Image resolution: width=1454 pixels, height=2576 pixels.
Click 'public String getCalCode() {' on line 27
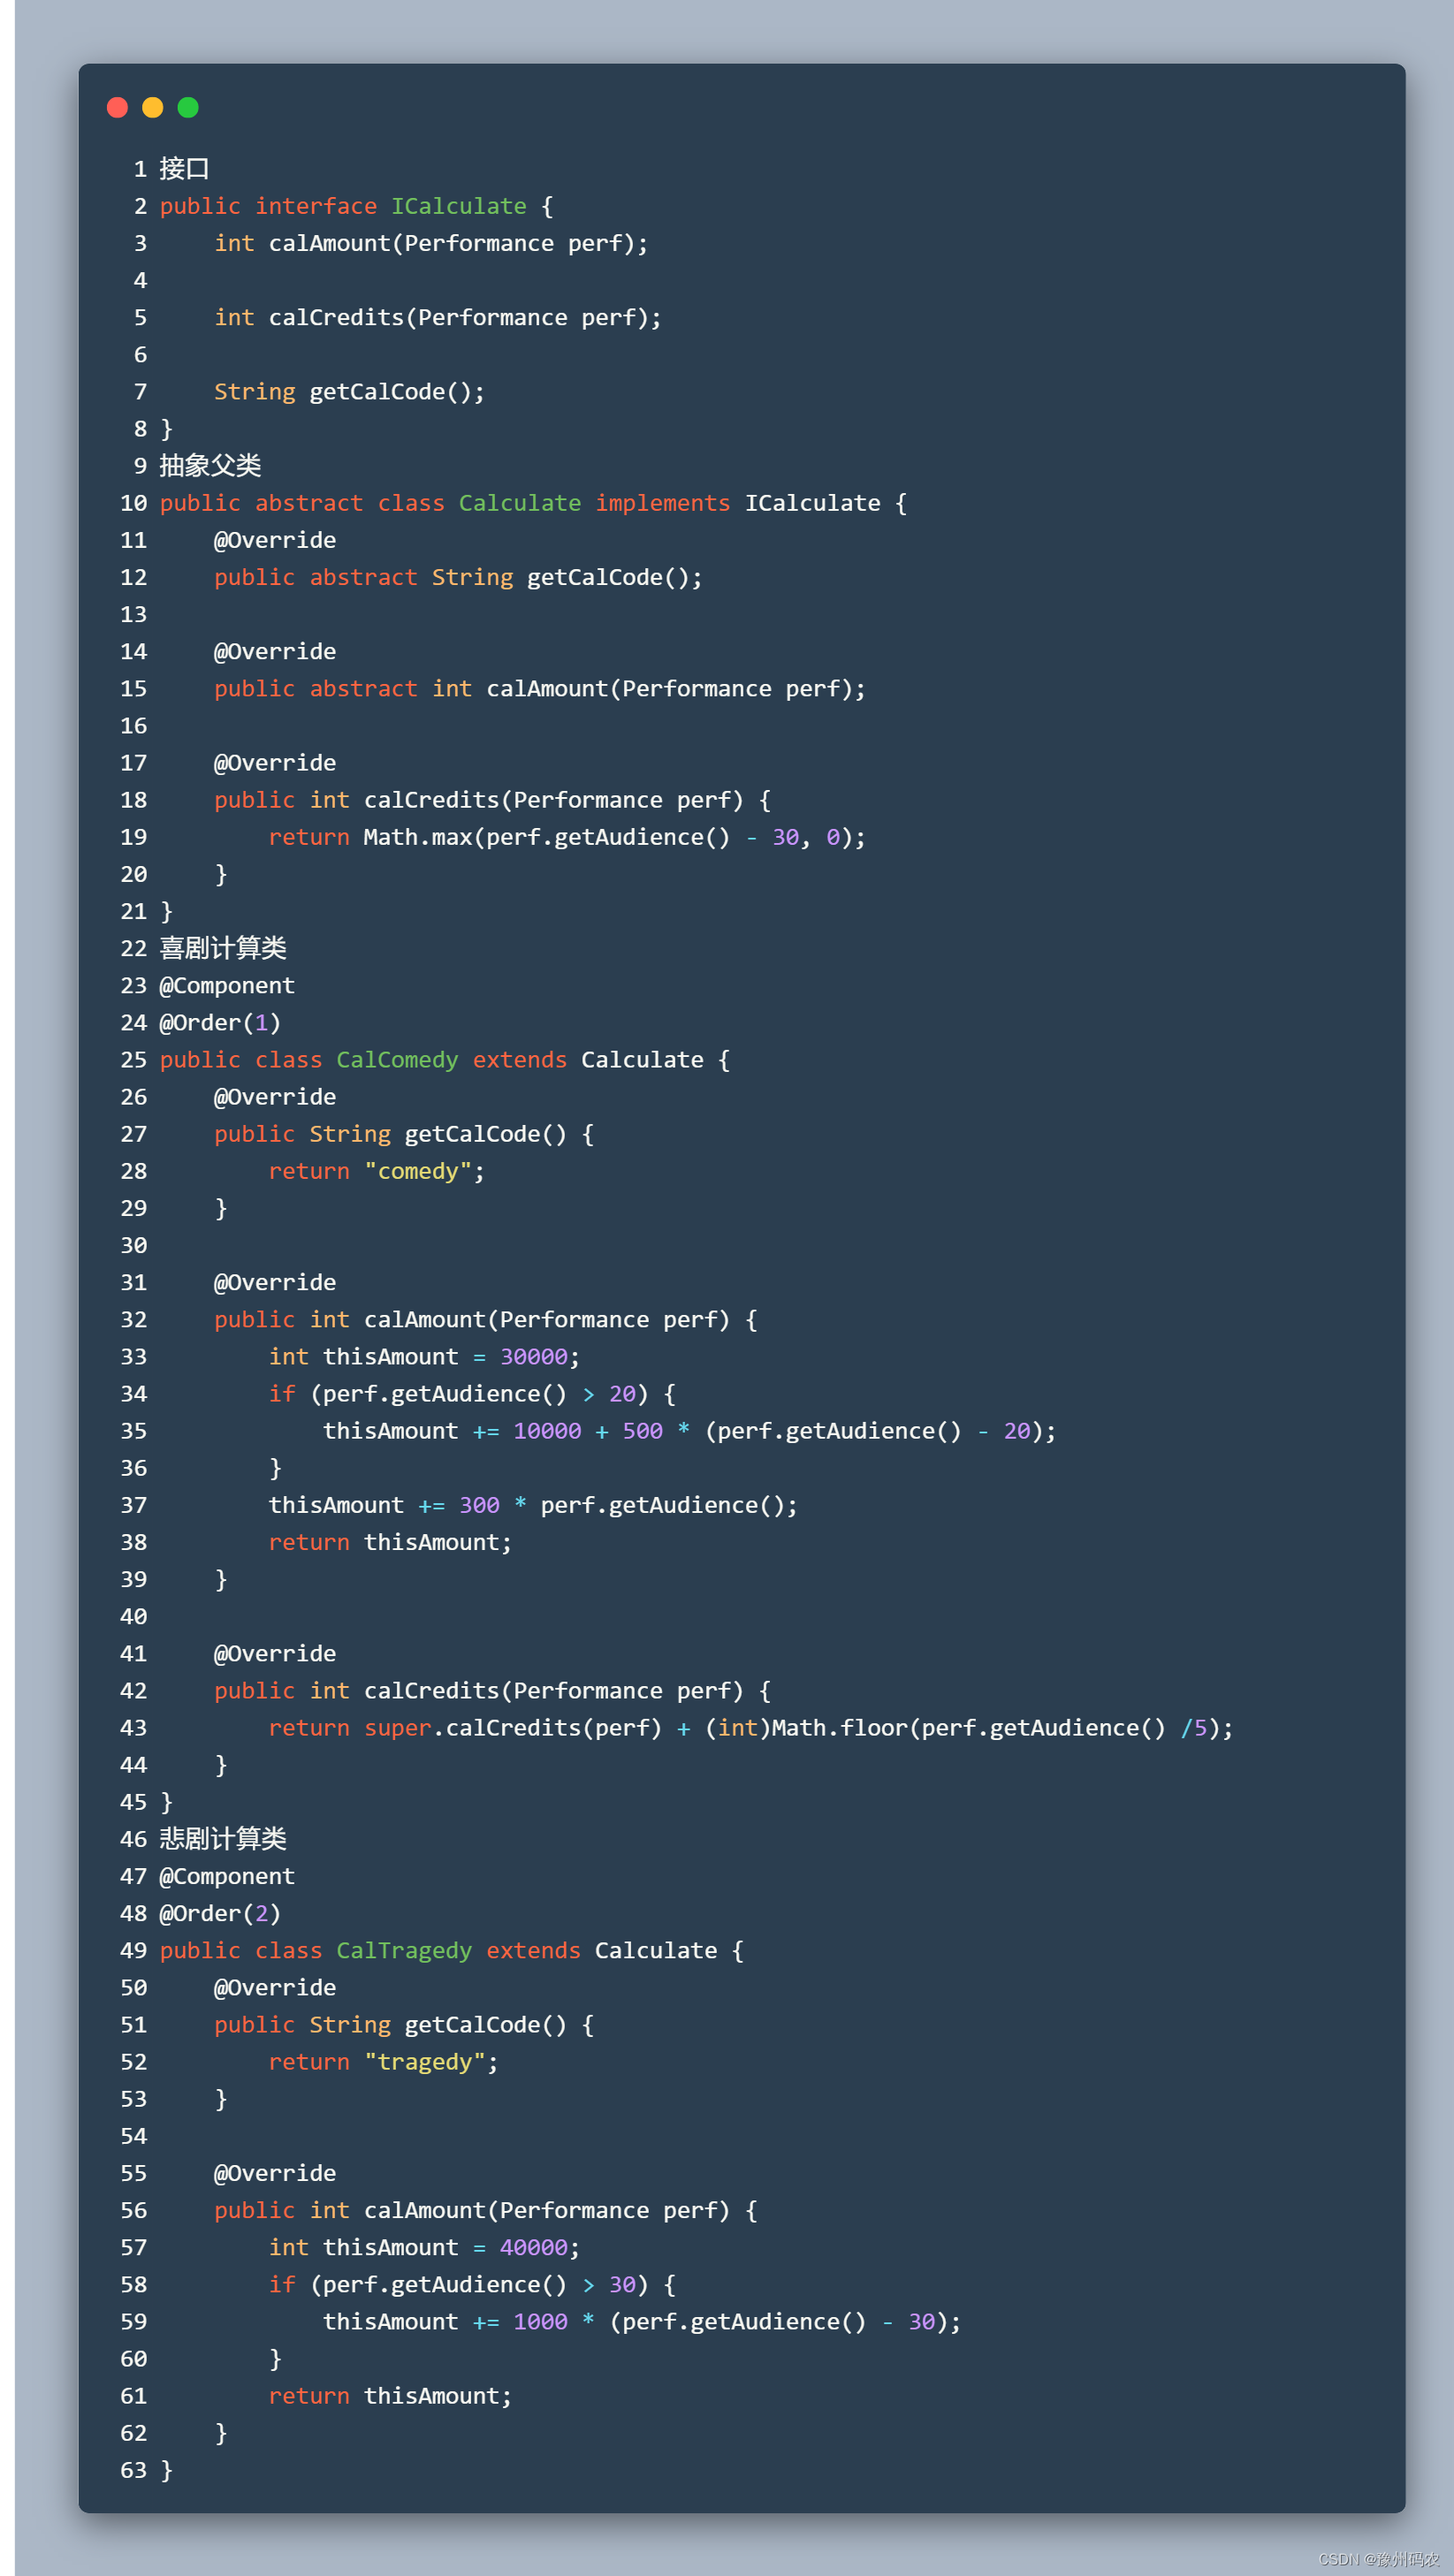(x=404, y=1134)
